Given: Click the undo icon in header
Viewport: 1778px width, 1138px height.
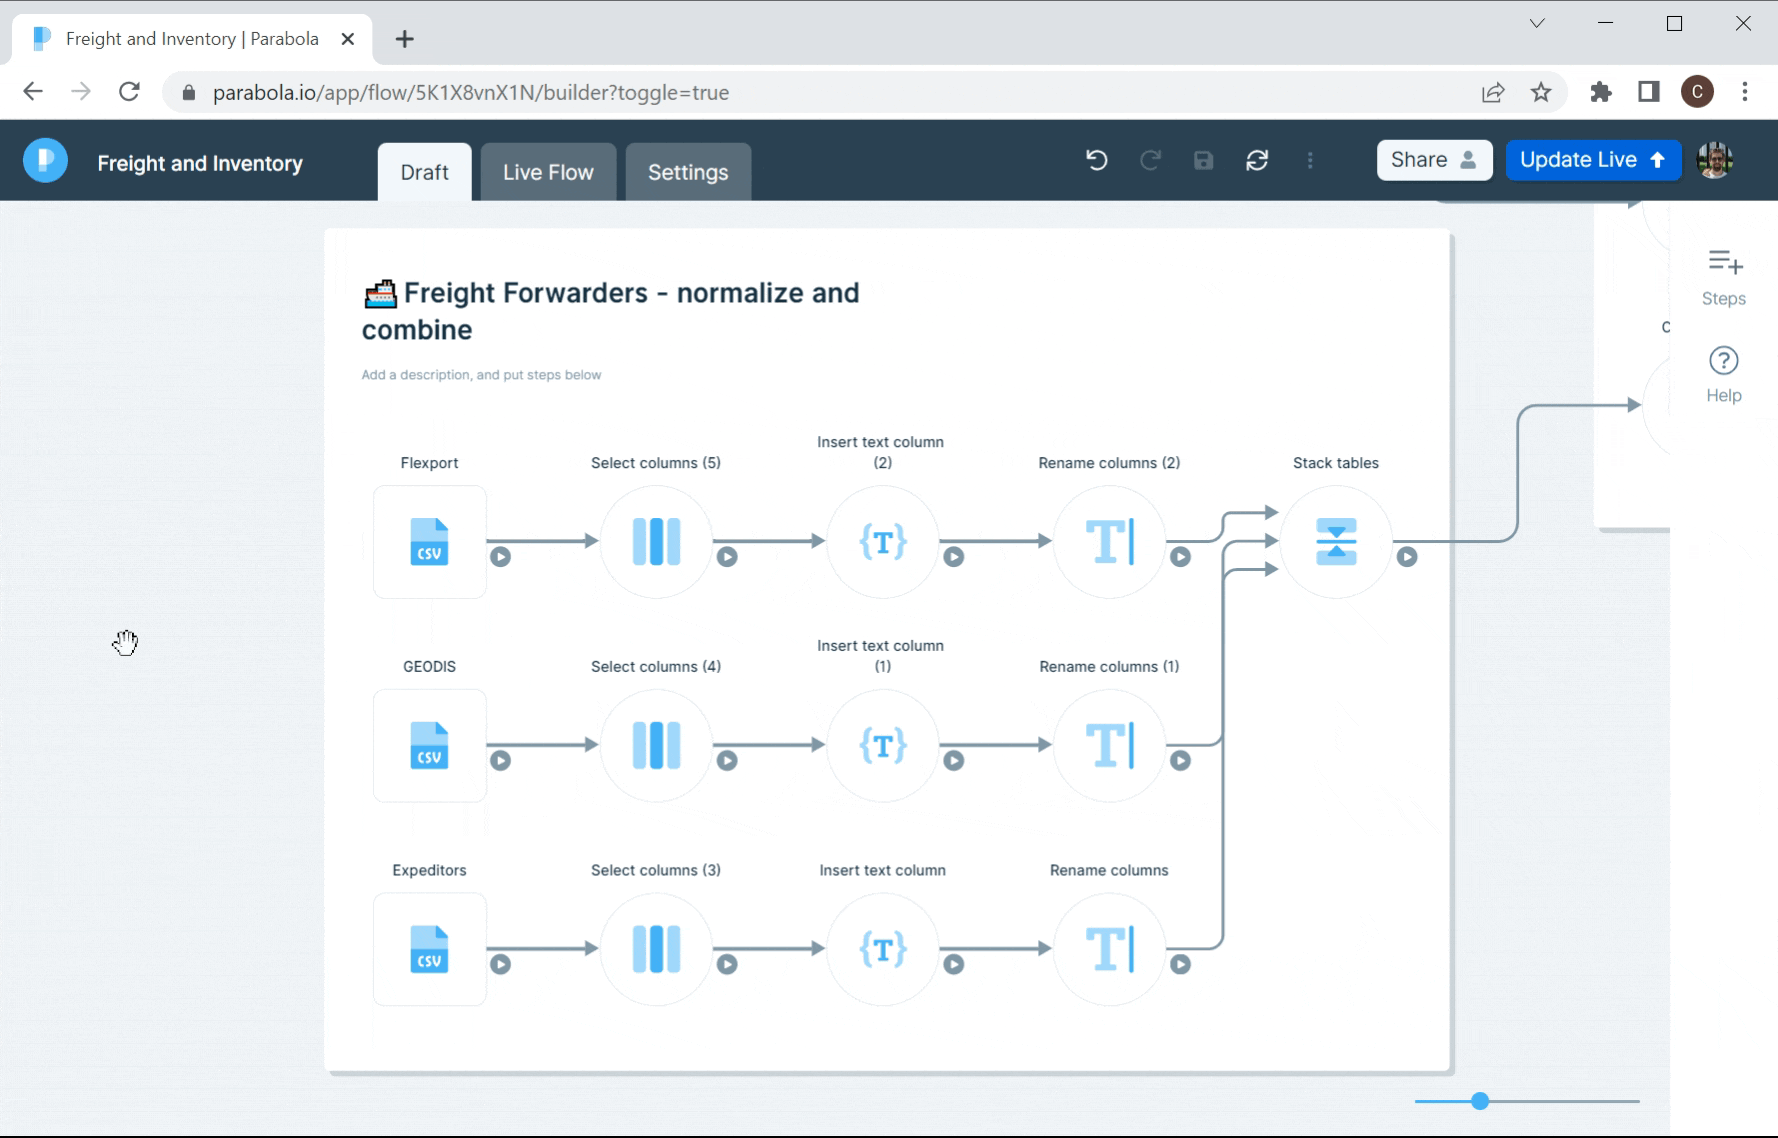Looking at the screenshot, I should tap(1097, 160).
